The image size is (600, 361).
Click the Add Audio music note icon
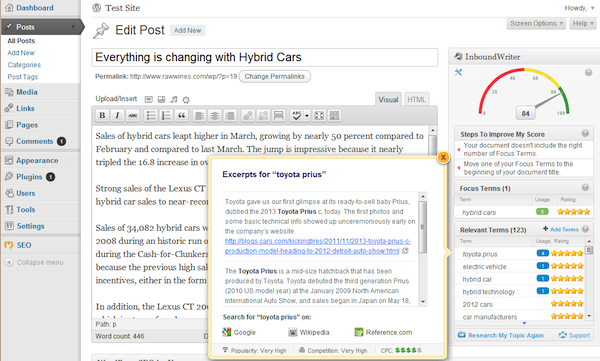pos(174,100)
